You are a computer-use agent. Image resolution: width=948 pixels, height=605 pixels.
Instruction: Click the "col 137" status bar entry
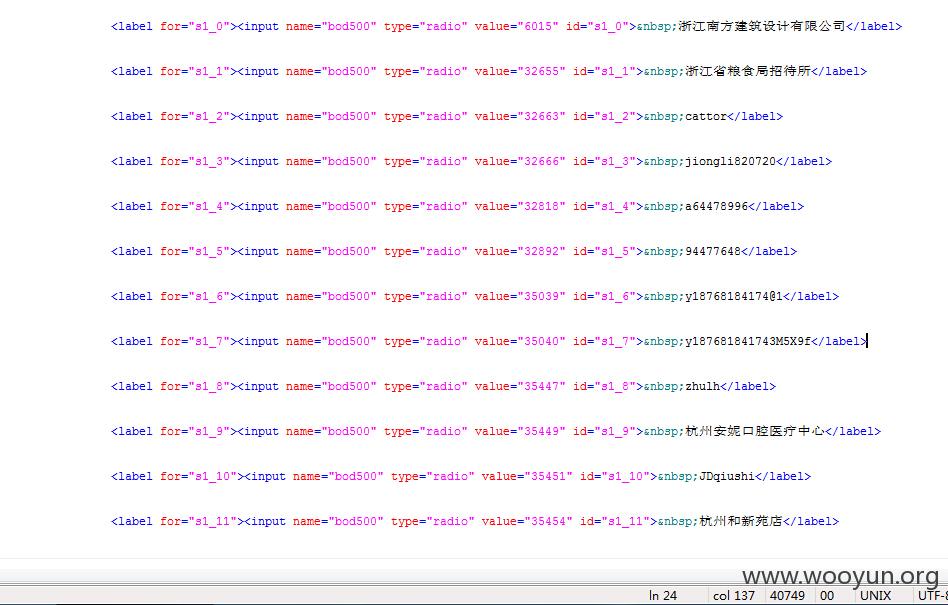734,595
